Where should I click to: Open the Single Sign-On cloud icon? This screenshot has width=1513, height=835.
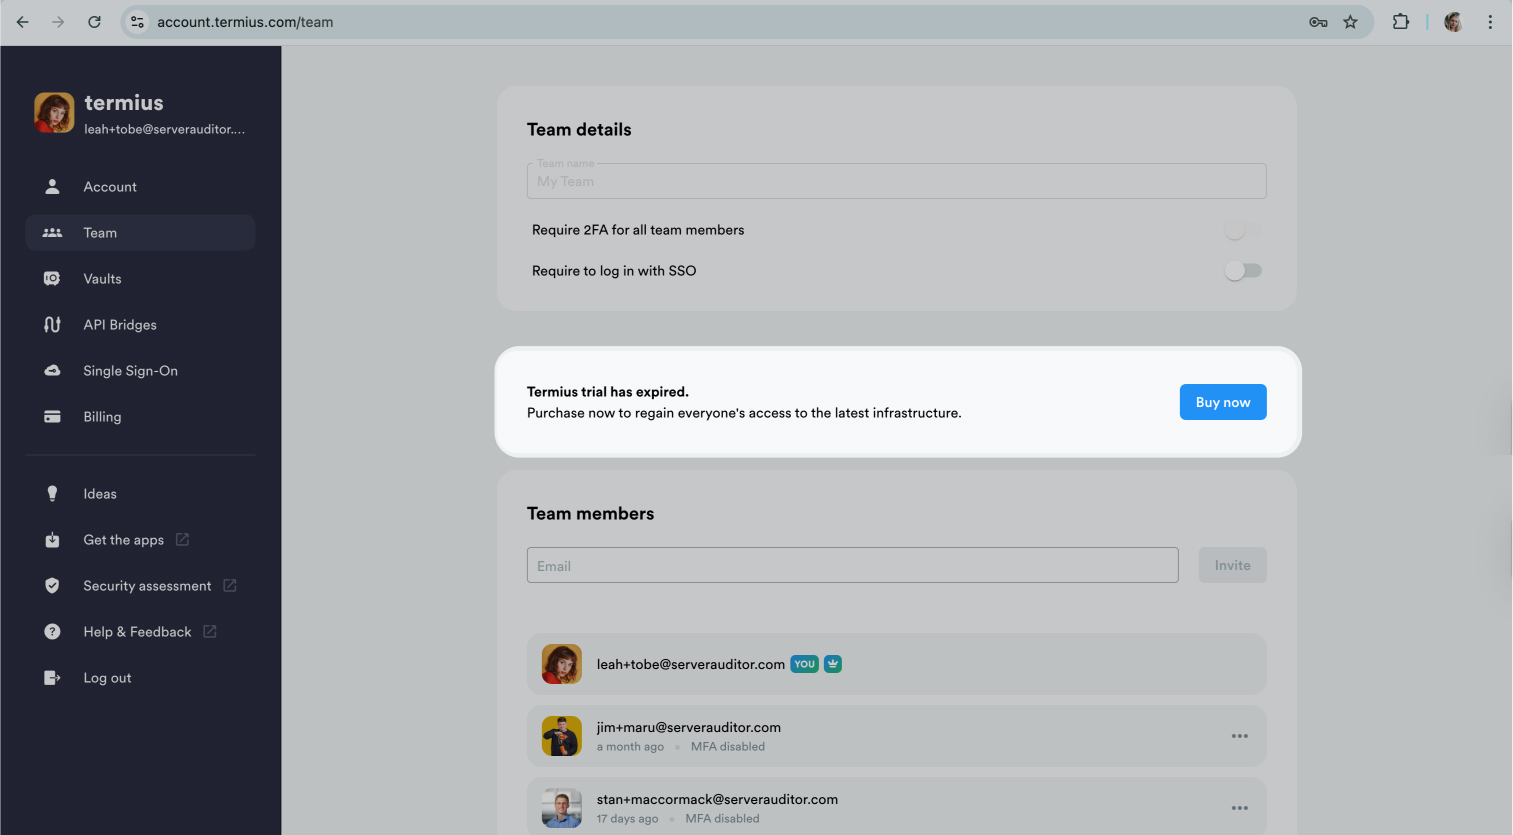coord(52,371)
